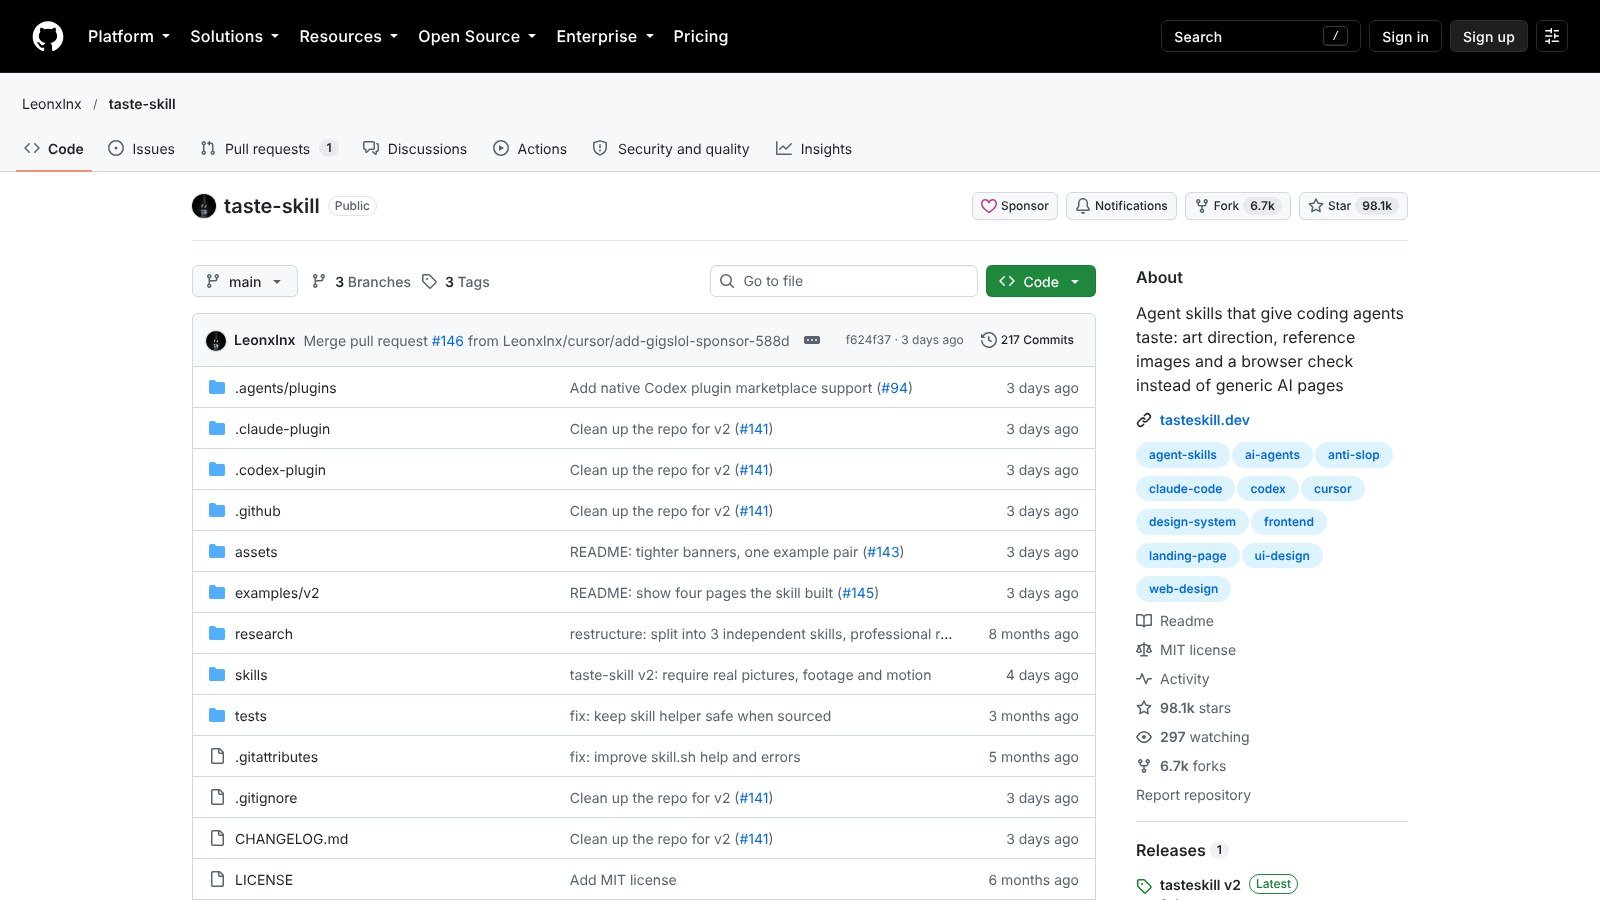Click the ellipsis to expand commit message
This screenshot has width=1600, height=900.
tap(812, 340)
